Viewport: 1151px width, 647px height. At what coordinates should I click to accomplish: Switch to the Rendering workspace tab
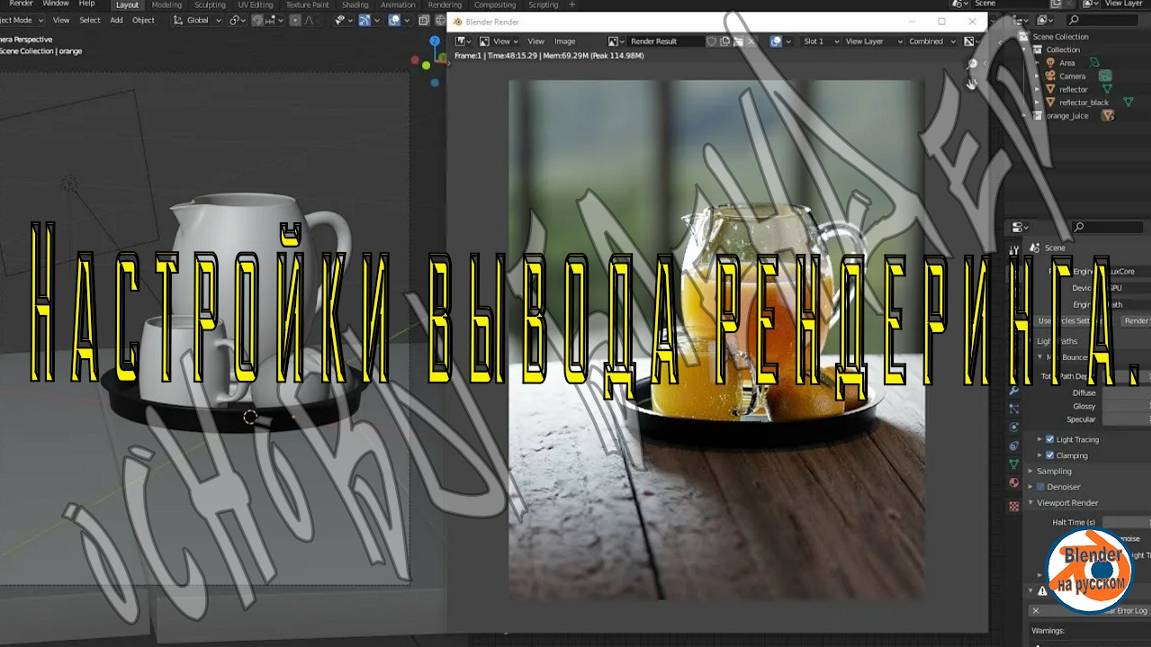point(445,4)
